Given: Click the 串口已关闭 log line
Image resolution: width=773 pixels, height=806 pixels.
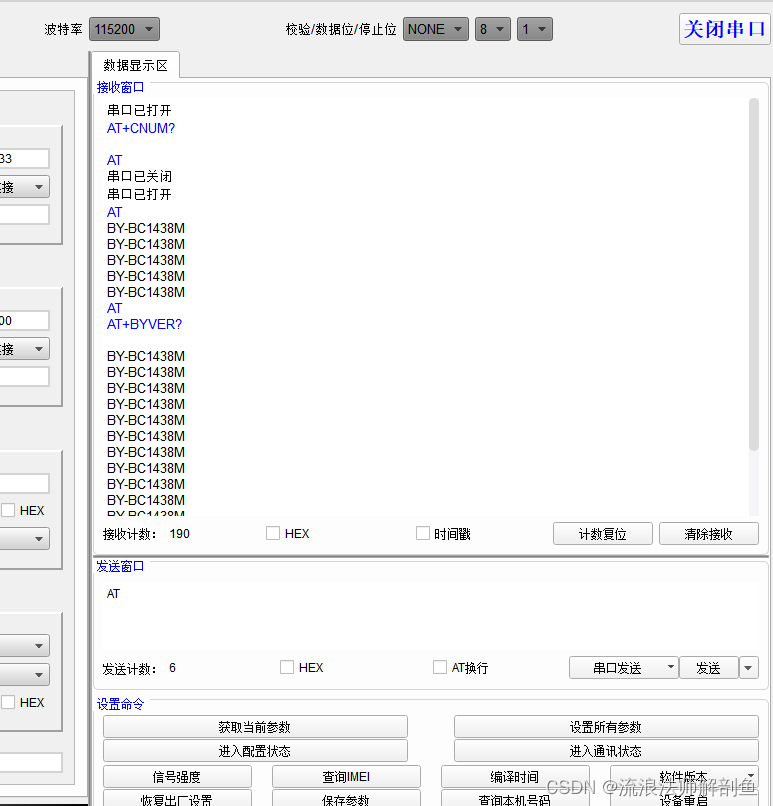Looking at the screenshot, I should pos(139,176).
